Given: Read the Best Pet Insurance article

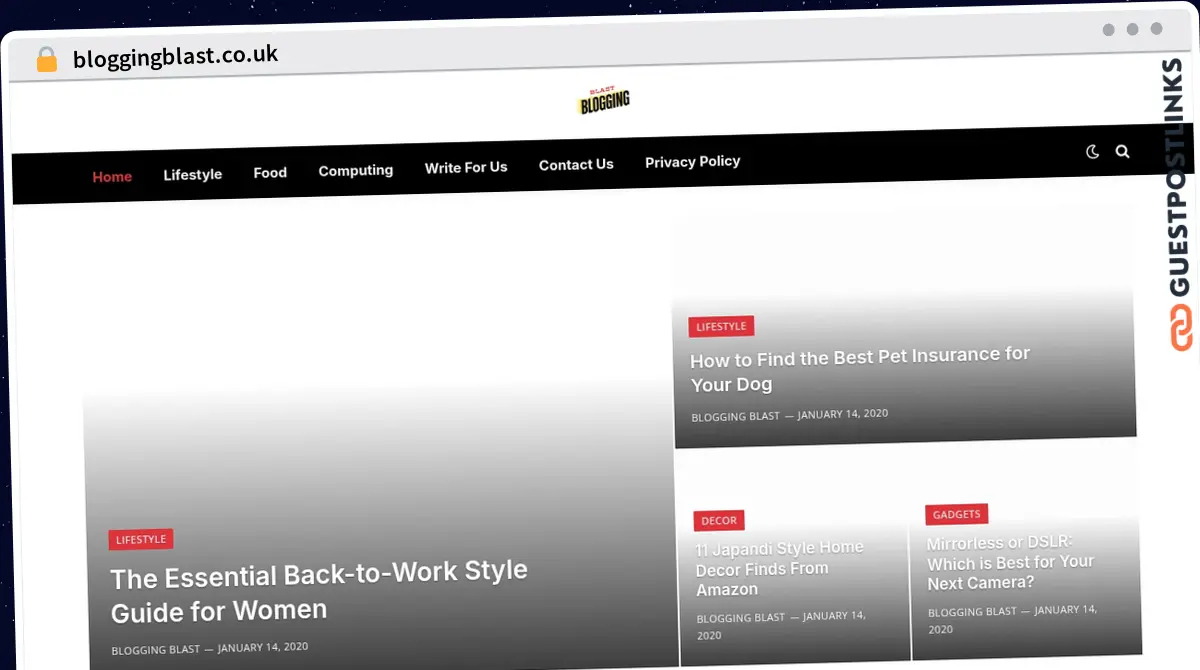Looking at the screenshot, I should (x=859, y=369).
